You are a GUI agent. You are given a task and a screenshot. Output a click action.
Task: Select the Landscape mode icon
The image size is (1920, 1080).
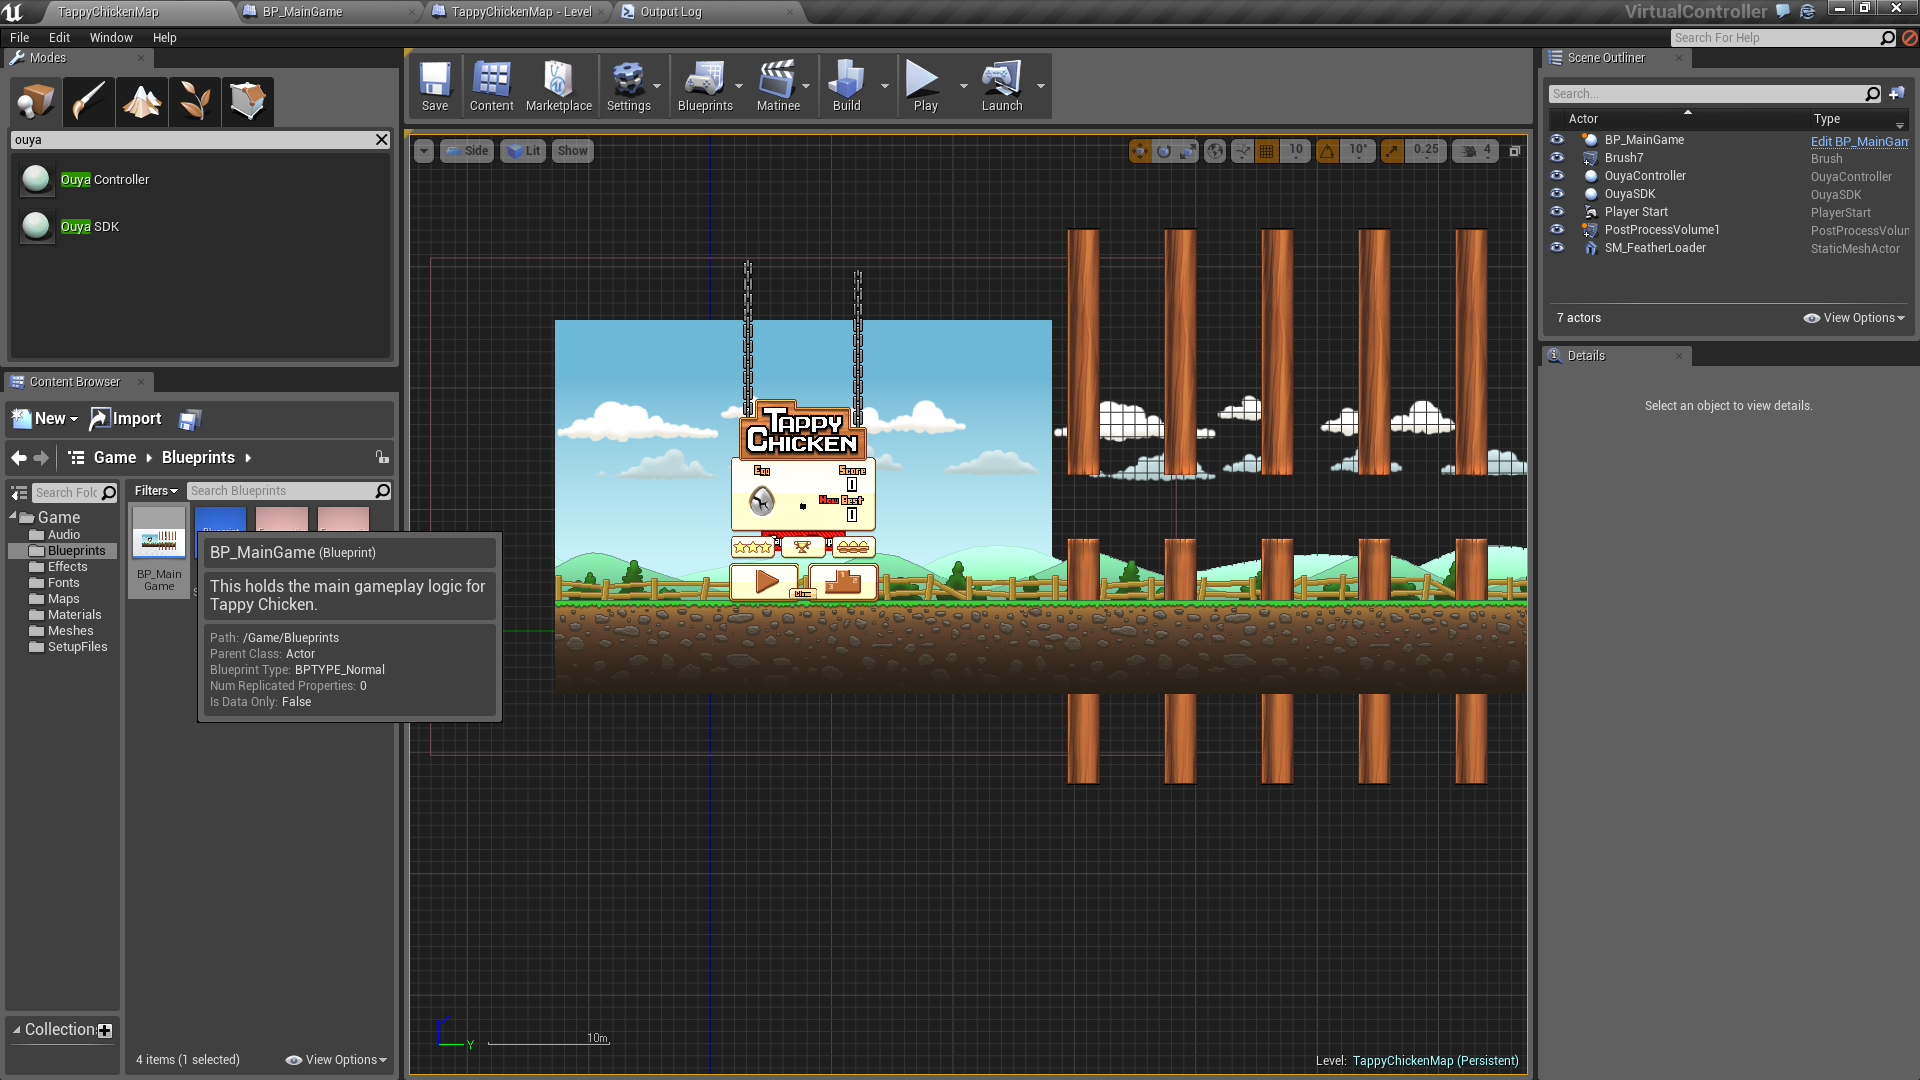coord(142,101)
